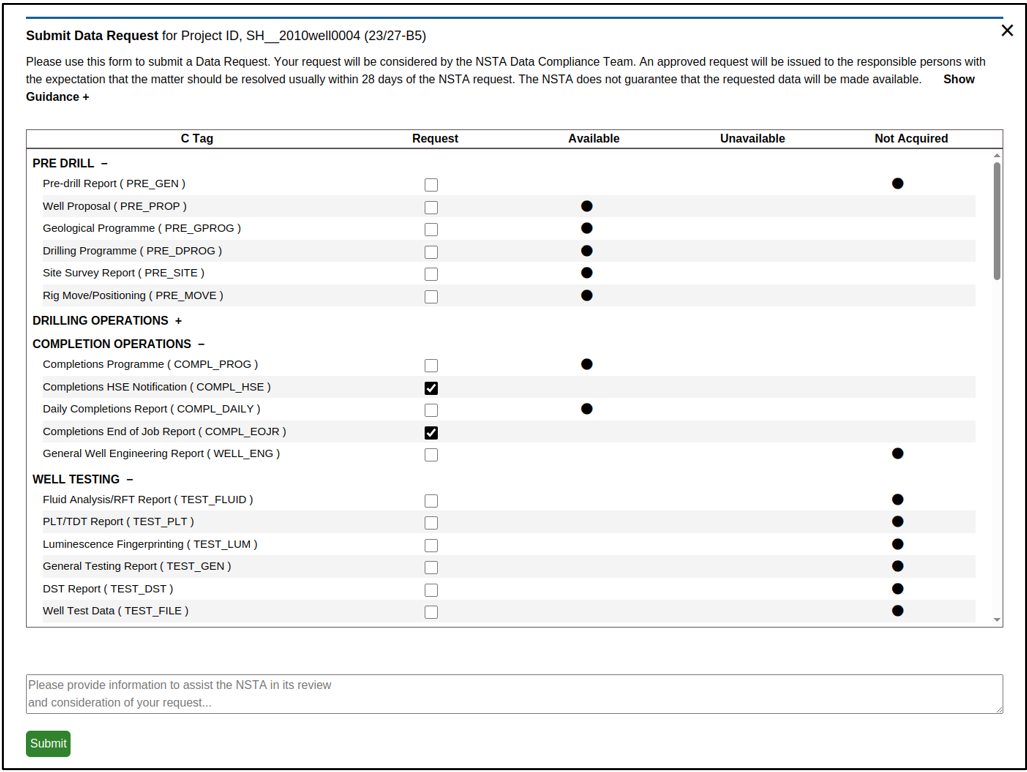This screenshot has width=1027, height=772.
Task: Click Available dot for Well Proposal
Action: click(x=587, y=206)
